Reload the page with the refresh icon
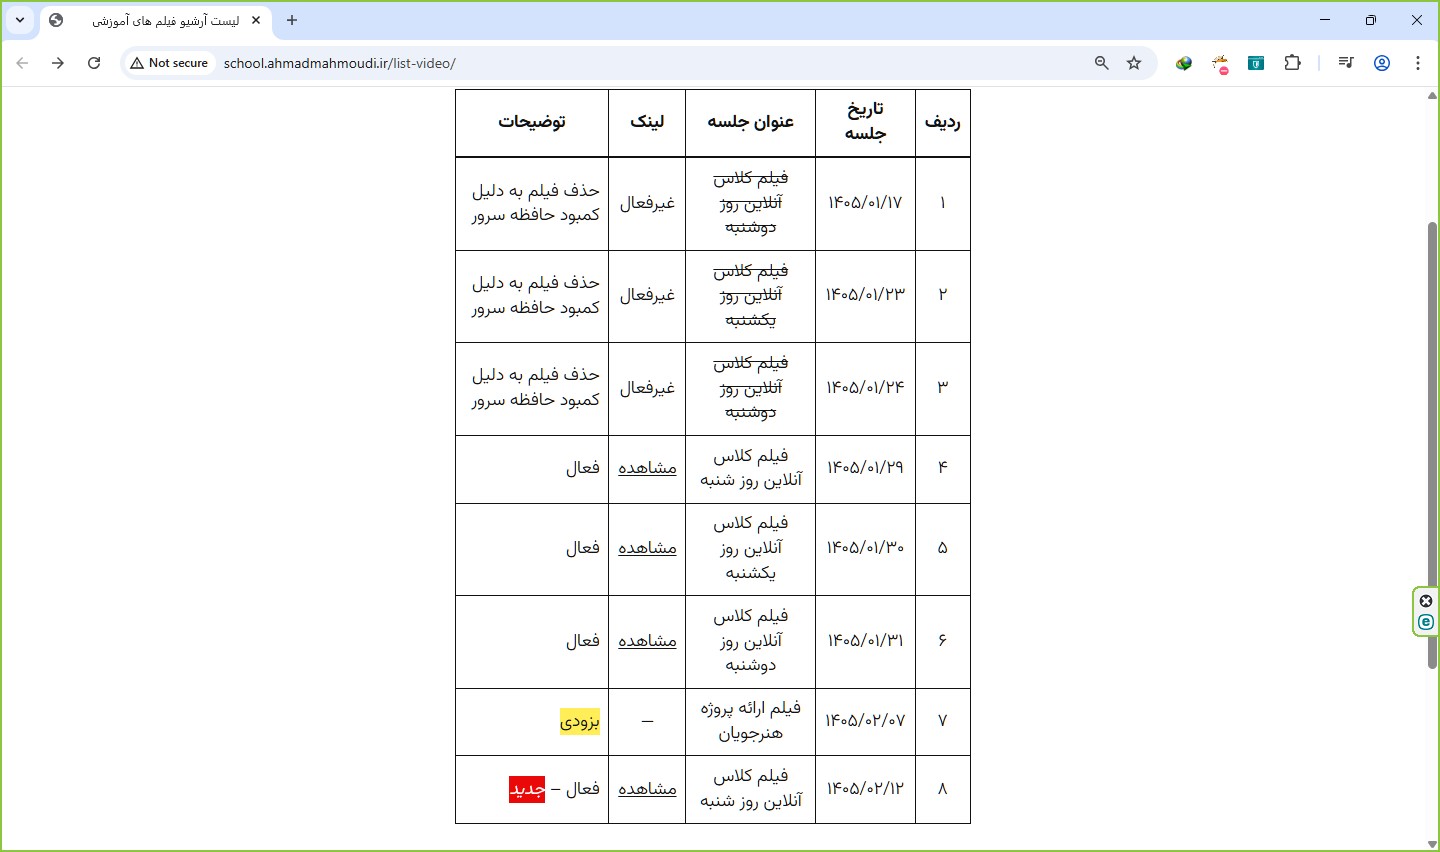Screen dimensions: 1440x852 94,63
